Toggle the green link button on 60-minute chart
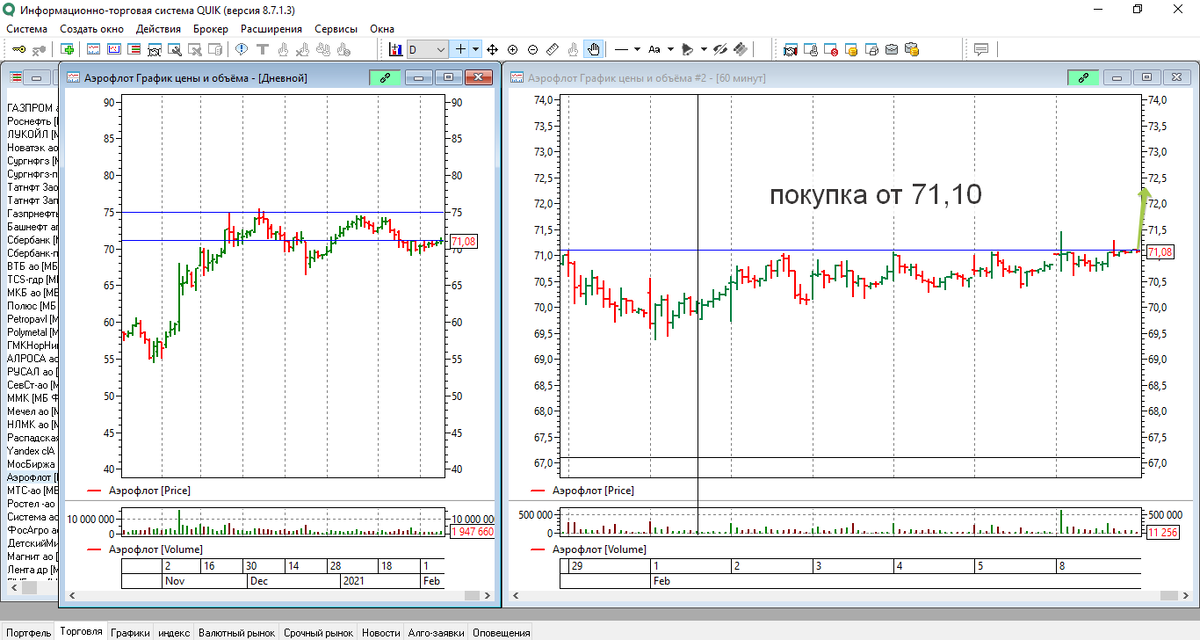The image size is (1200, 640). click(1084, 77)
